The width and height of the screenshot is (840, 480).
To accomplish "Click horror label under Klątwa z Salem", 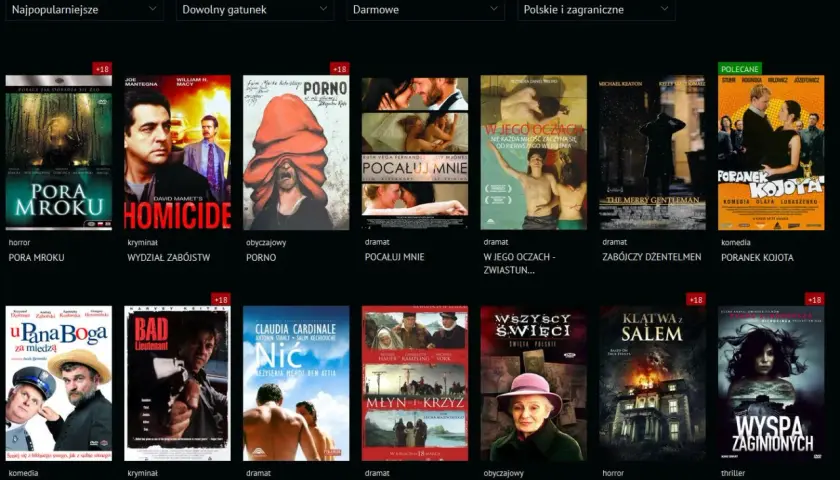I will 613,474.
